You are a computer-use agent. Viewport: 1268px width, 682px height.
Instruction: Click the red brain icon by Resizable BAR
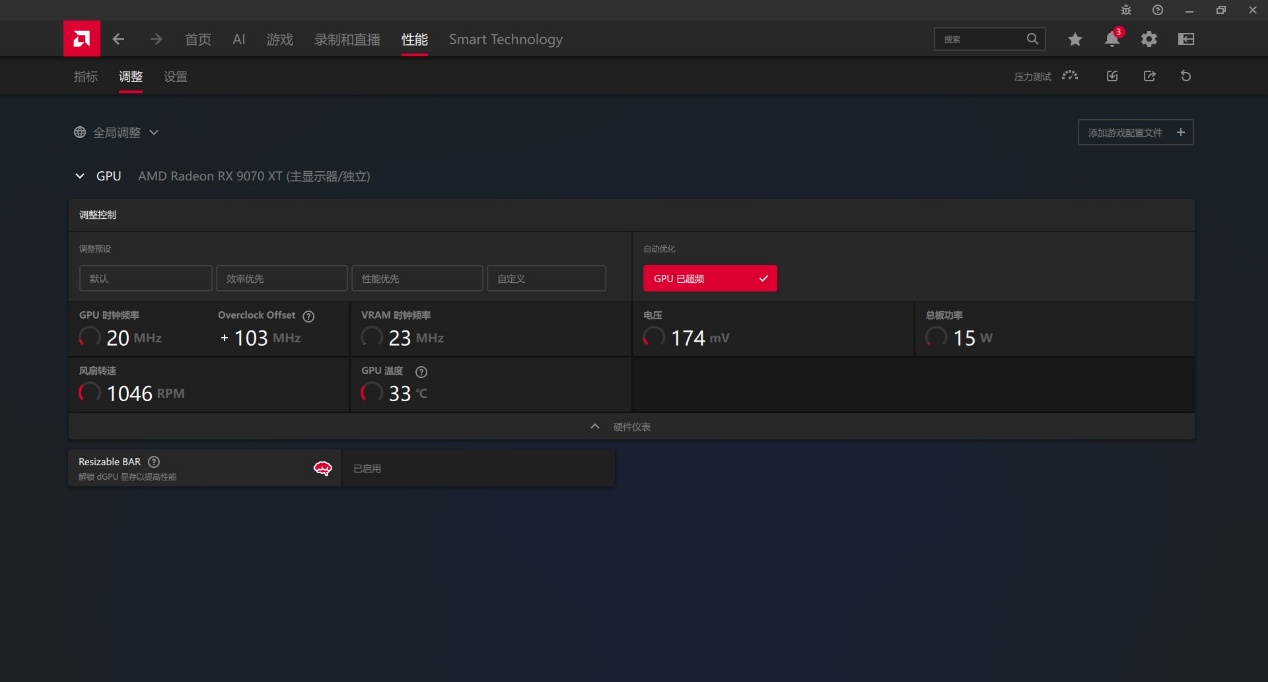coord(323,468)
